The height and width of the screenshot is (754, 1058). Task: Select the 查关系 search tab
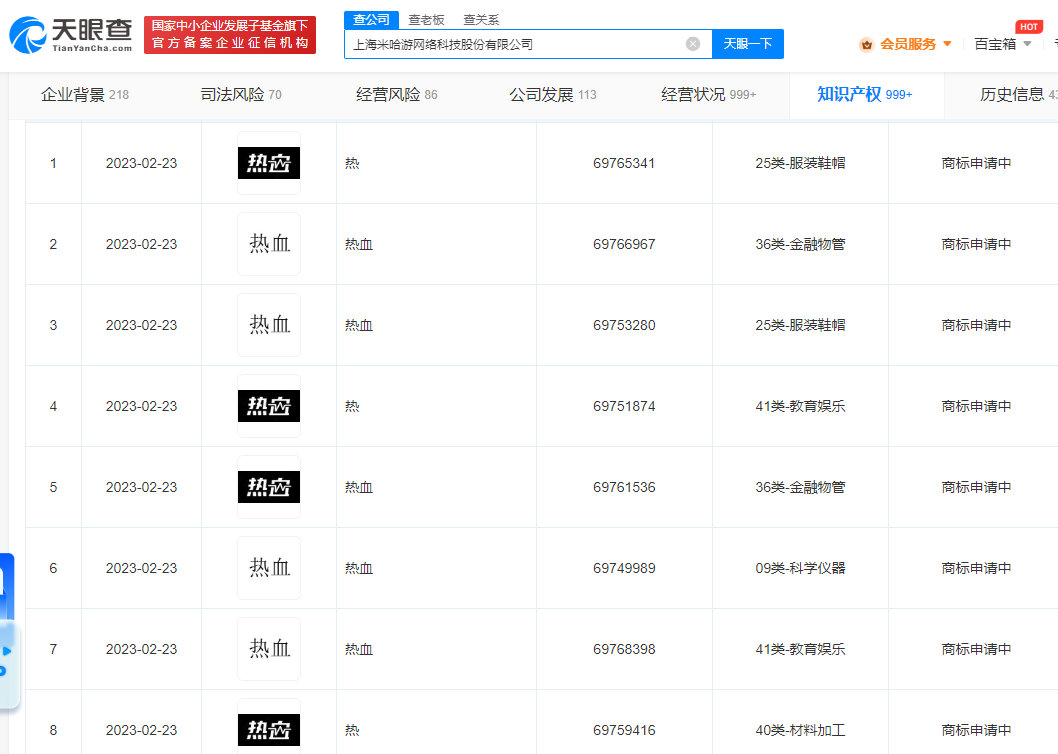click(x=481, y=20)
